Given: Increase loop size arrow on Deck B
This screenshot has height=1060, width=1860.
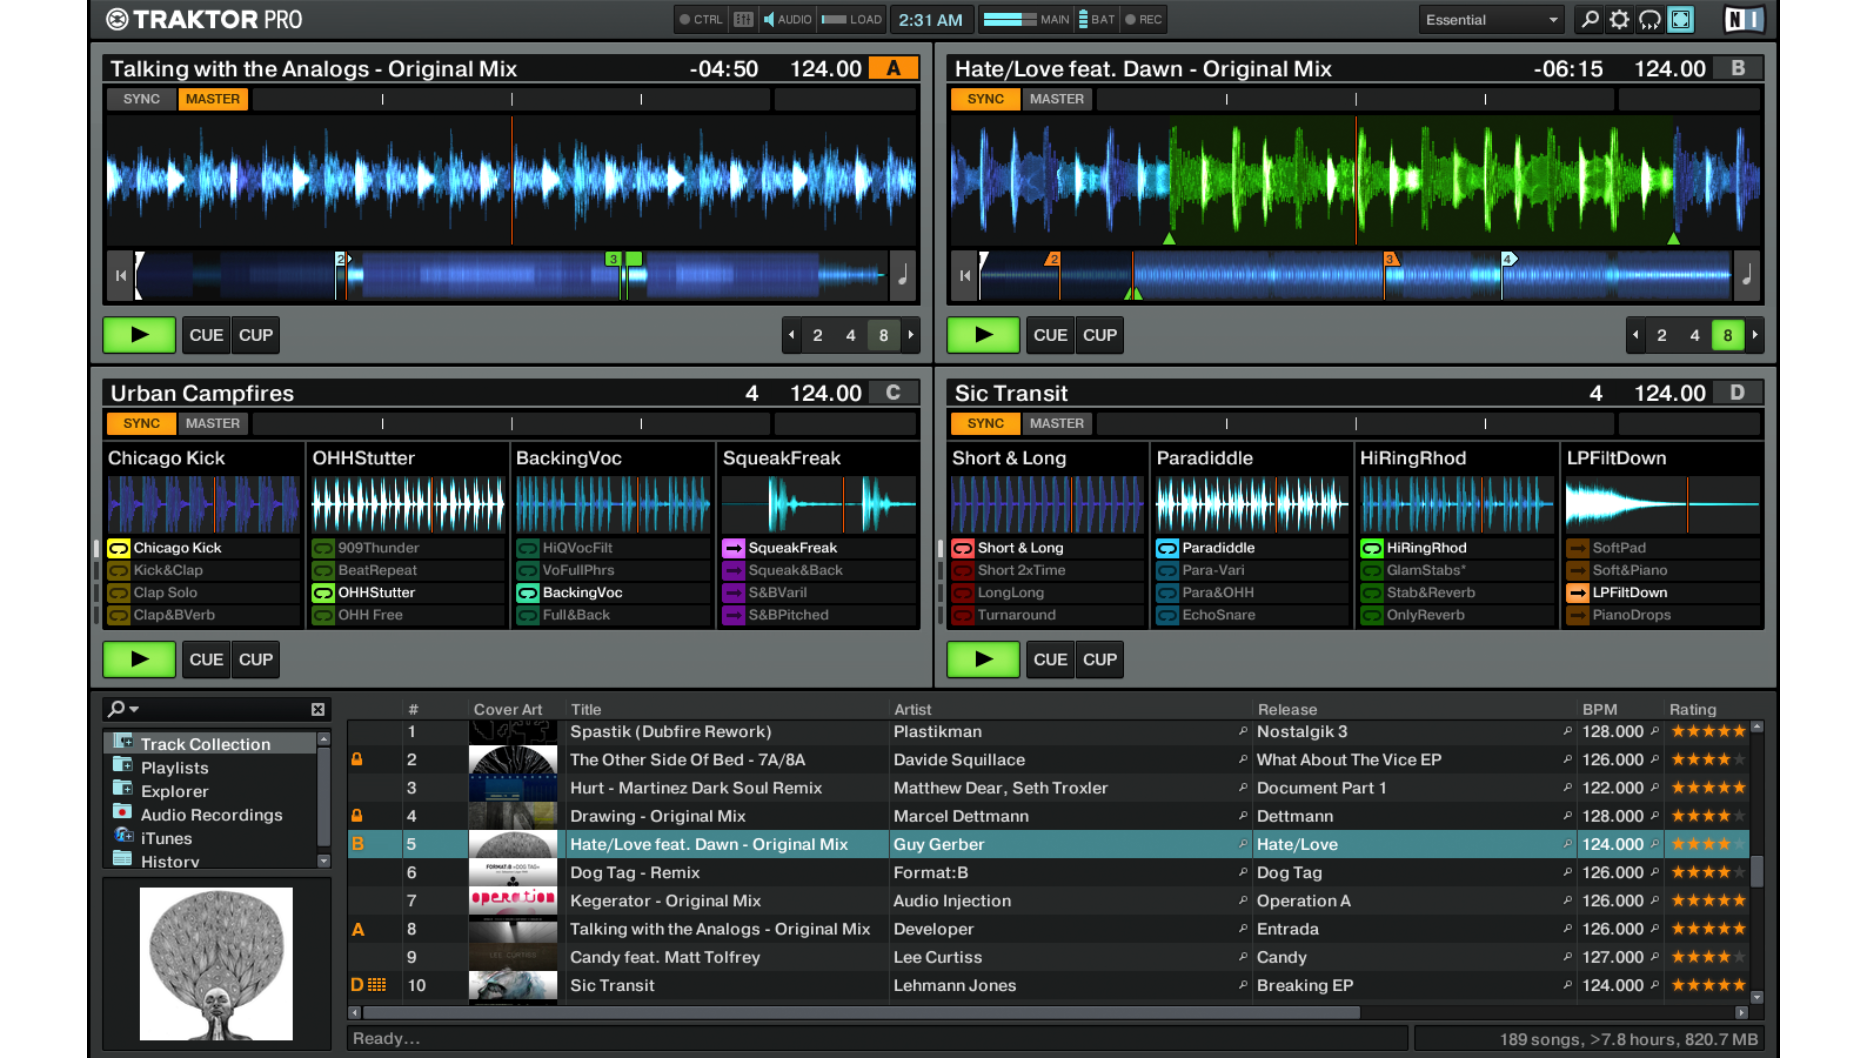Looking at the screenshot, I should point(1755,335).
